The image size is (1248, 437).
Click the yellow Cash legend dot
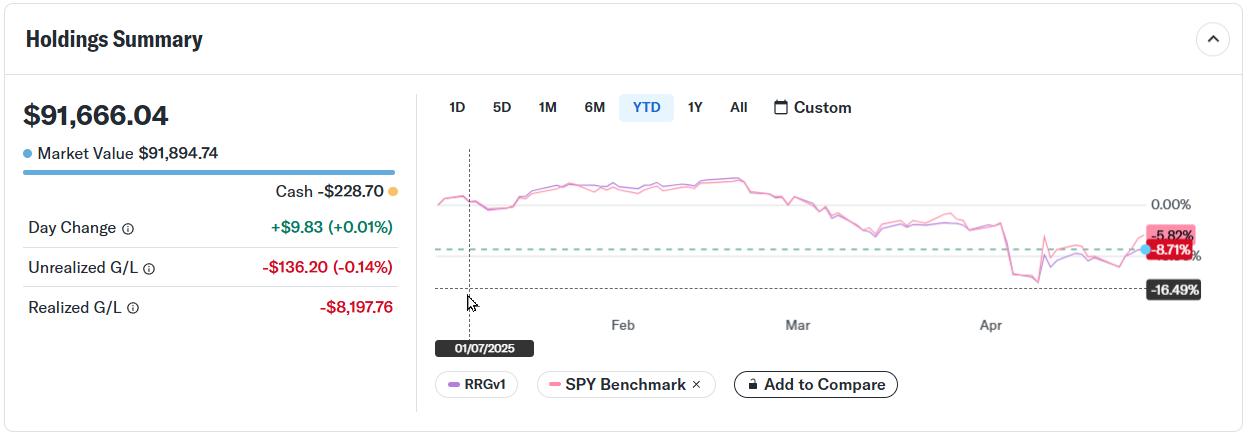coord(393,192)
